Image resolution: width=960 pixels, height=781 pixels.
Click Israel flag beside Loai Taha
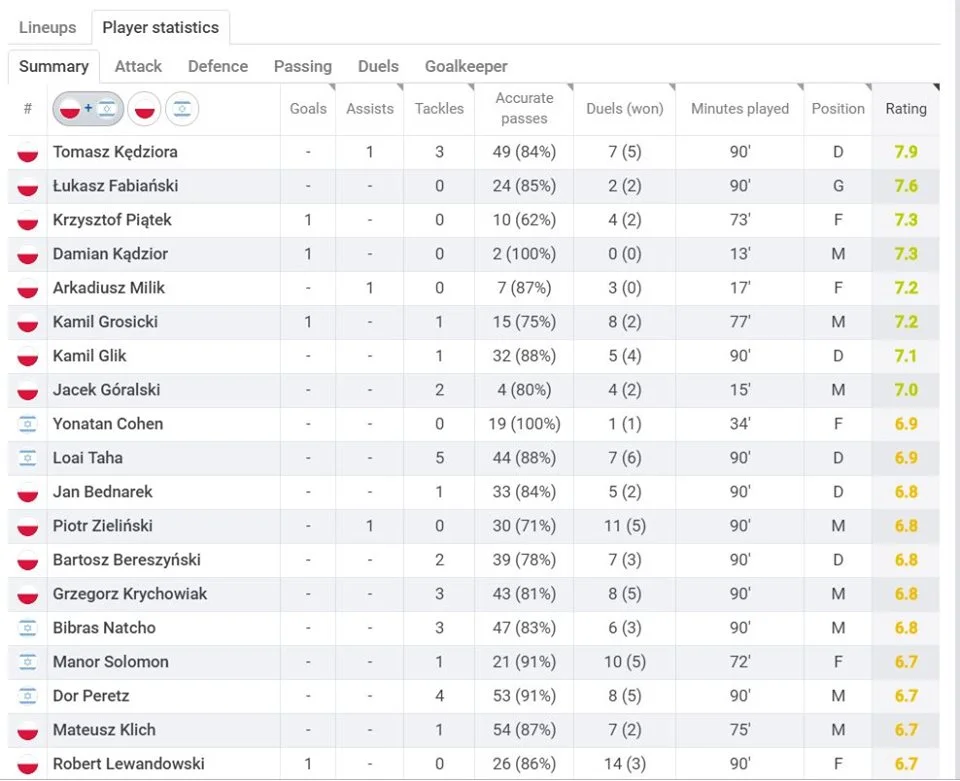(x=27, y=458)
